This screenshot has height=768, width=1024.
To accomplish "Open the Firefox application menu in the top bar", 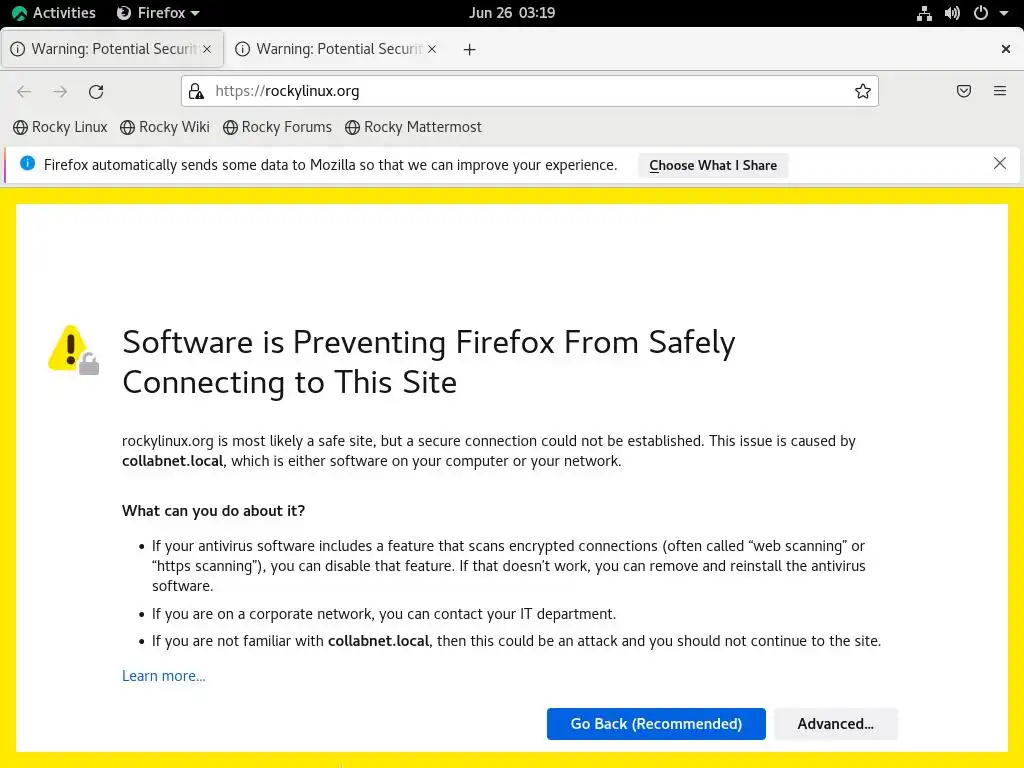I will pyautogui.click(x=158, y=13).
